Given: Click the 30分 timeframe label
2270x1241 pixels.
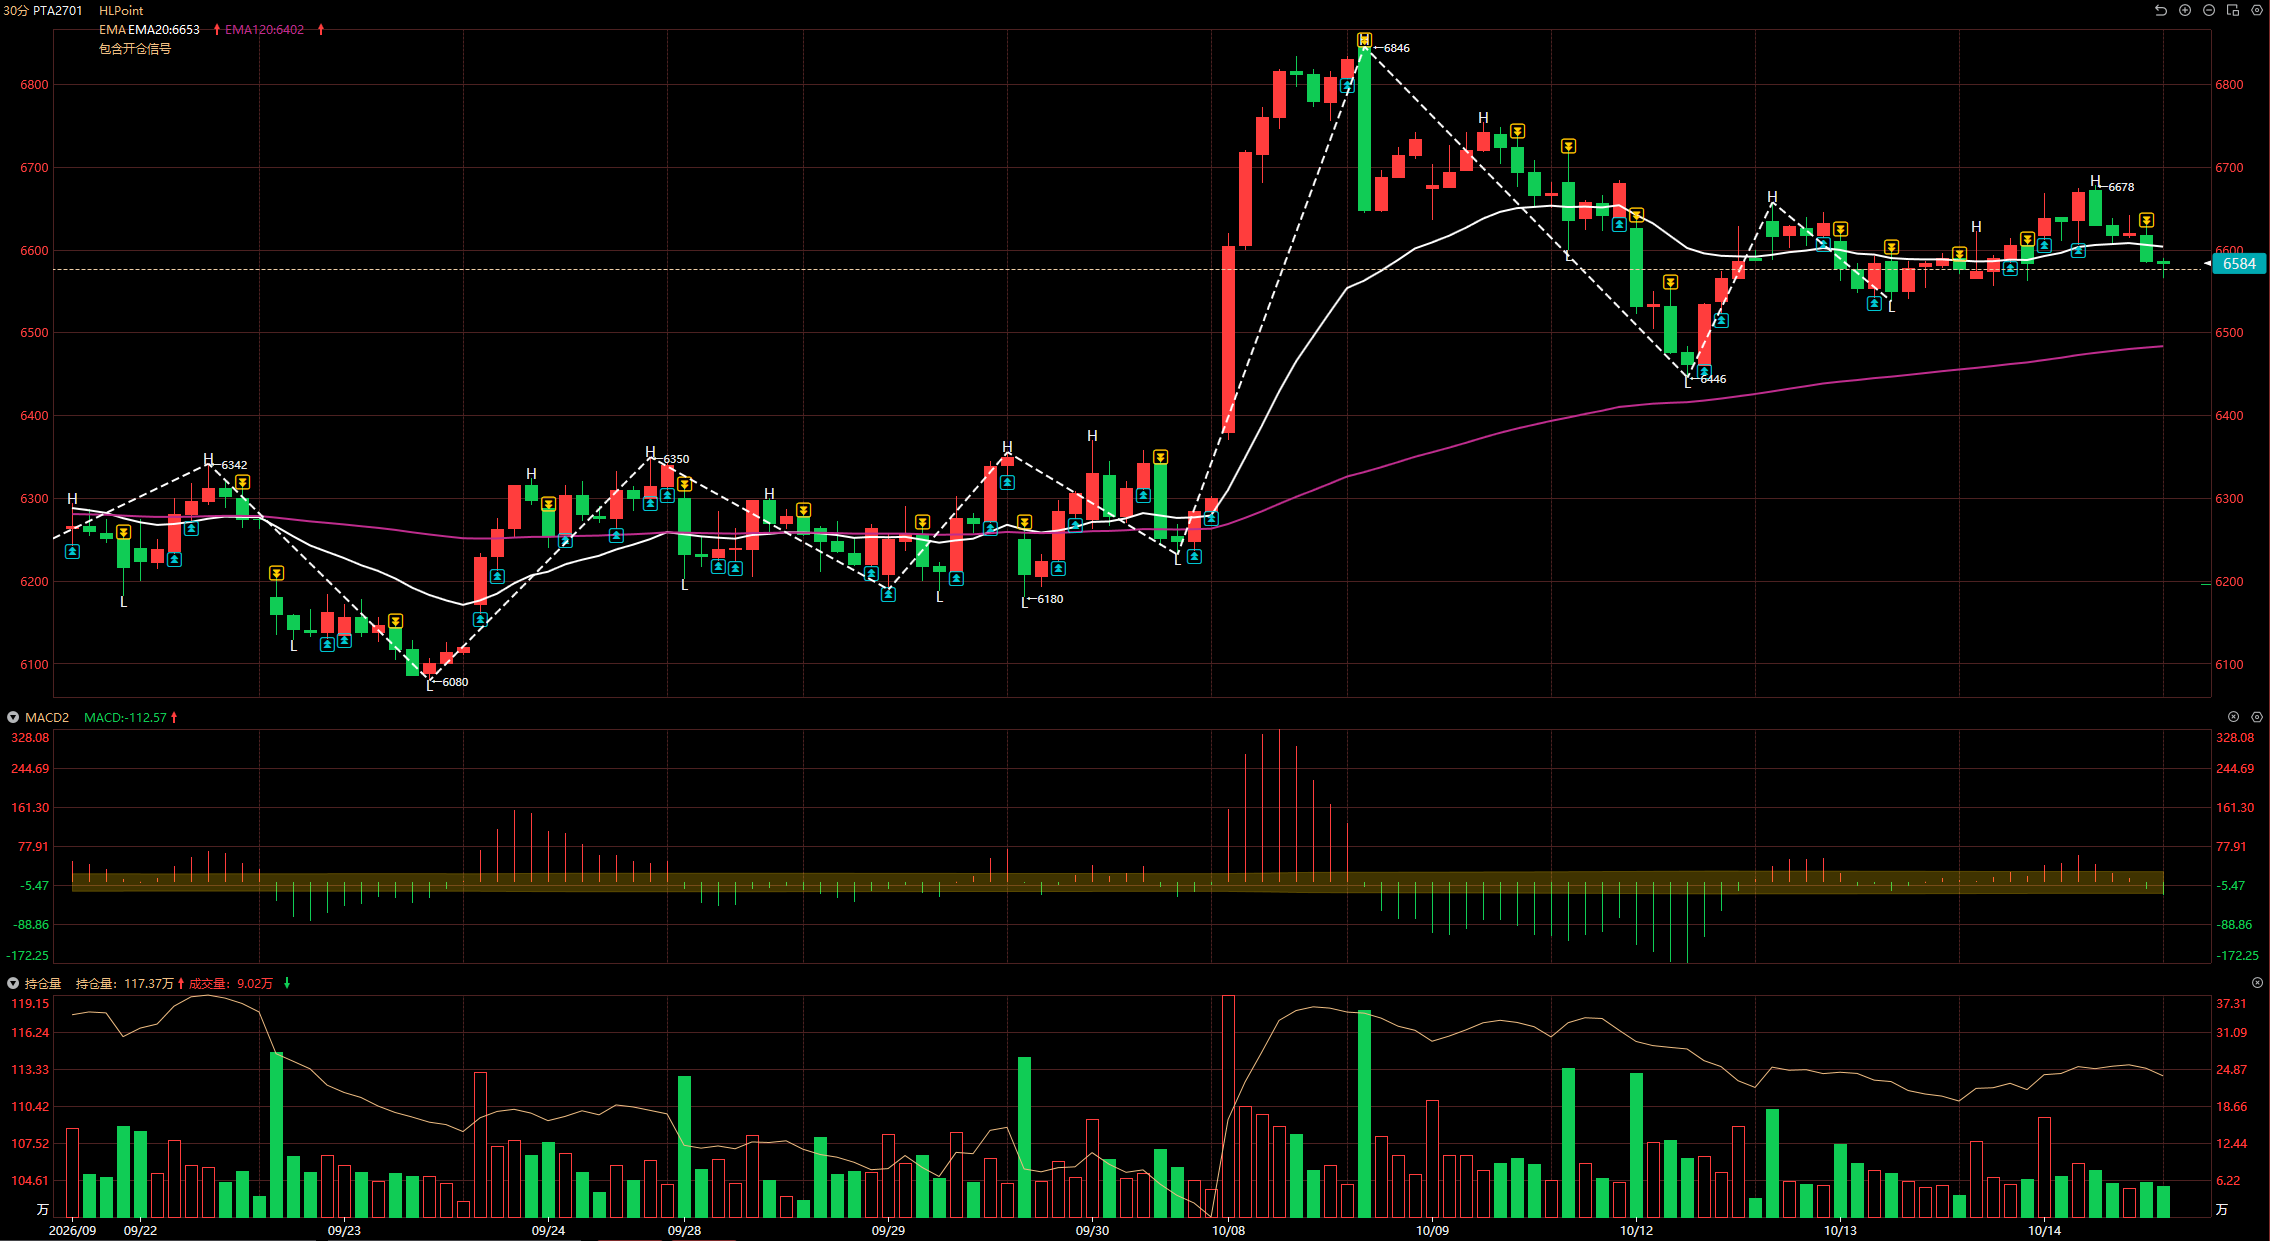Looking at the screenshot, I should (x=15, y=10).
